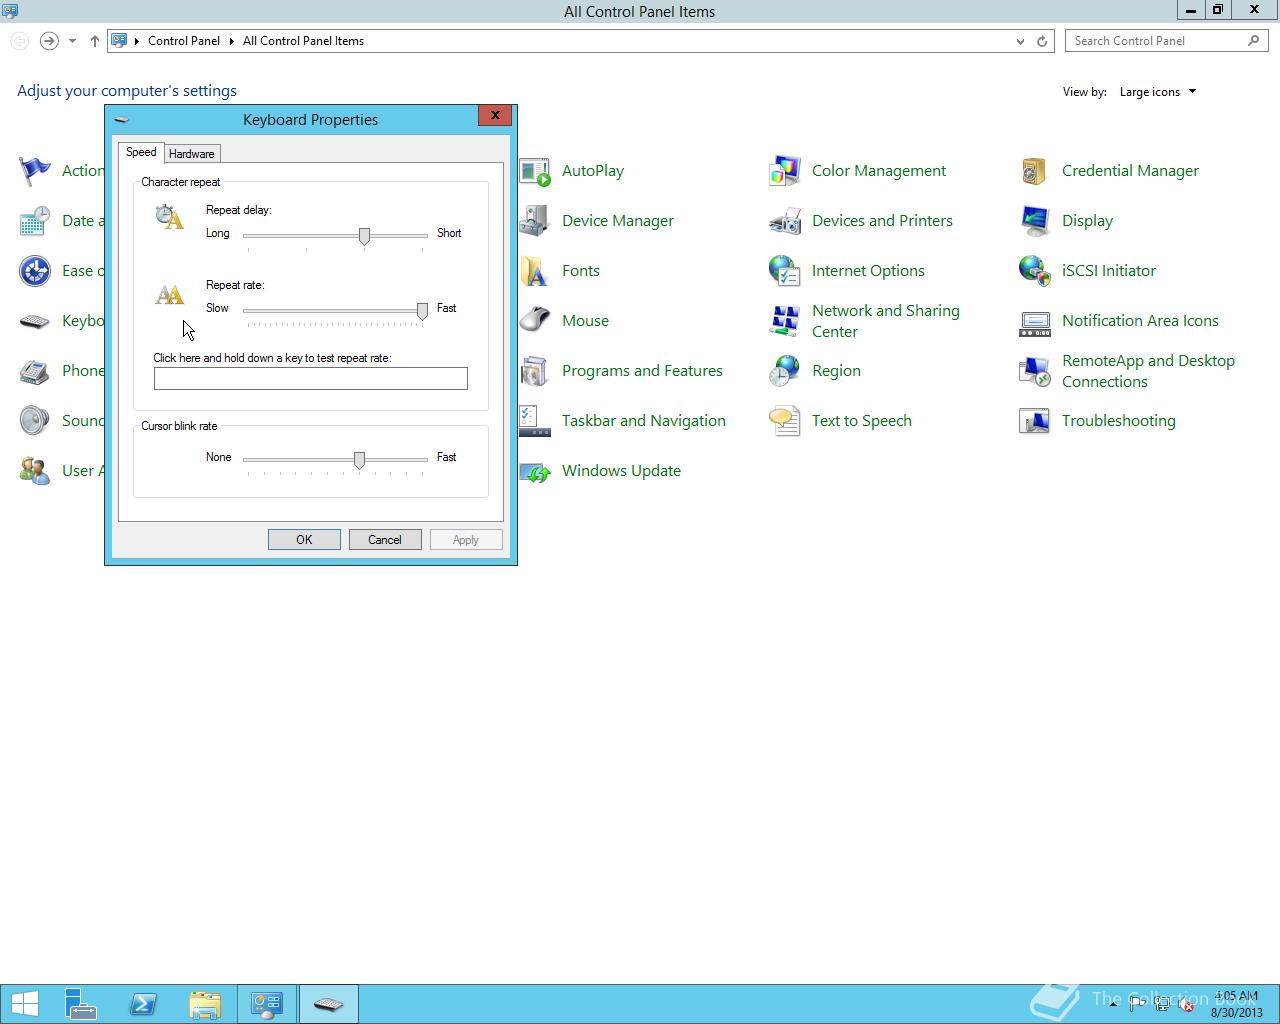The height and width of the screenshot is (1024, 1280).
Task: Open the RemoteApp and Desktop Connections icon
Action: [x=1035, y=371]
